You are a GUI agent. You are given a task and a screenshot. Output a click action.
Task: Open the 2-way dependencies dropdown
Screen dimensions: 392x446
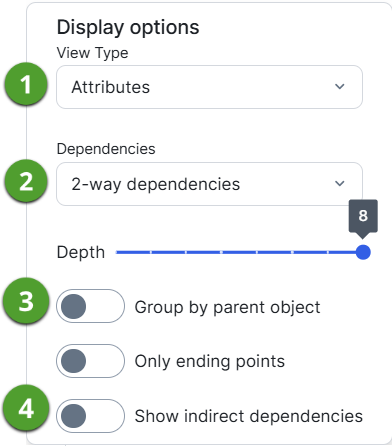[209, 184]
